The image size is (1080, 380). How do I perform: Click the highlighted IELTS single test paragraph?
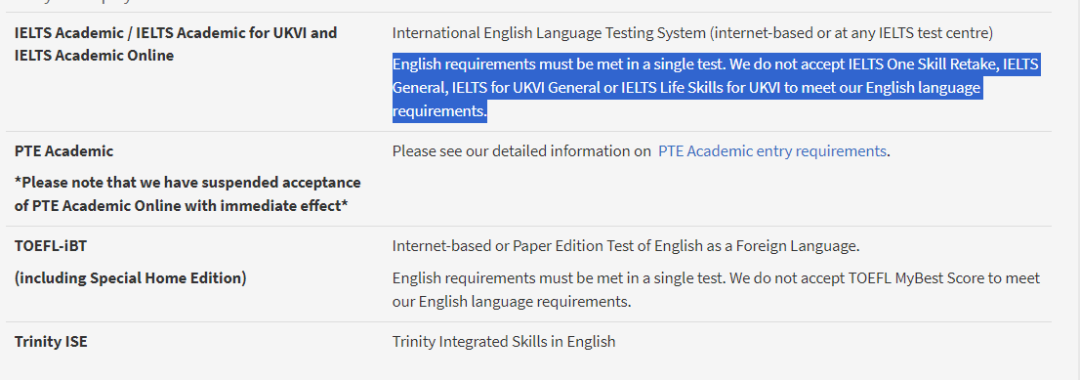tap(716, 88)
